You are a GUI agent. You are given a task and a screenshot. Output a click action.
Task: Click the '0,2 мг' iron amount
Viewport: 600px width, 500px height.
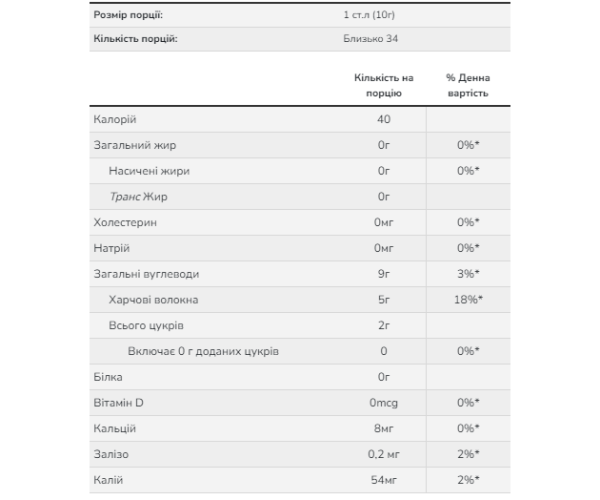coord(383,455)
